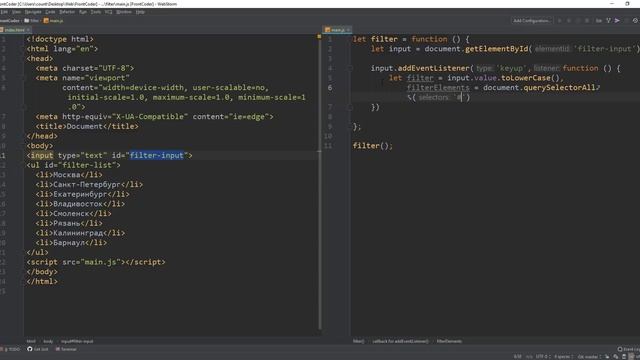Open the View menu

pyautogui.click(x=16, y=12)
